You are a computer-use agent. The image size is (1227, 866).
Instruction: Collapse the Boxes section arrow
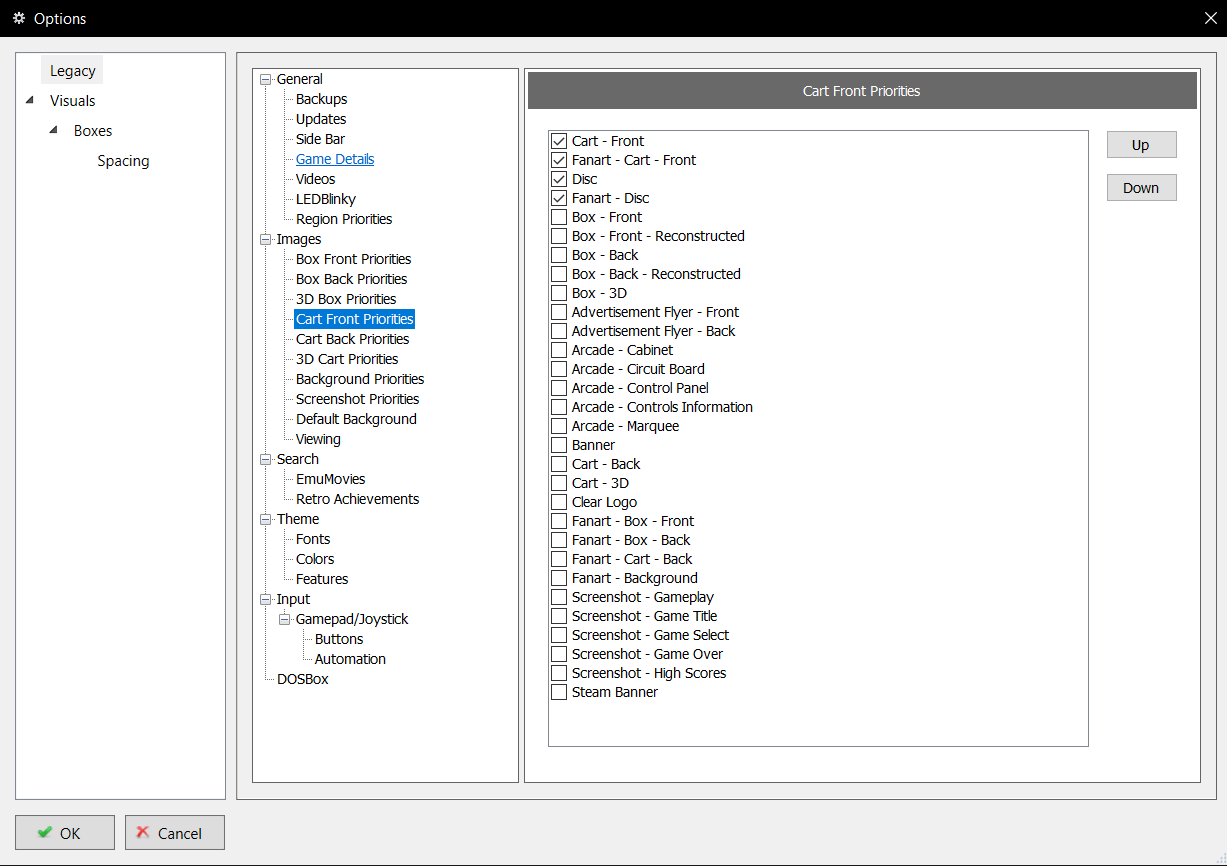(x=53, y=130)
